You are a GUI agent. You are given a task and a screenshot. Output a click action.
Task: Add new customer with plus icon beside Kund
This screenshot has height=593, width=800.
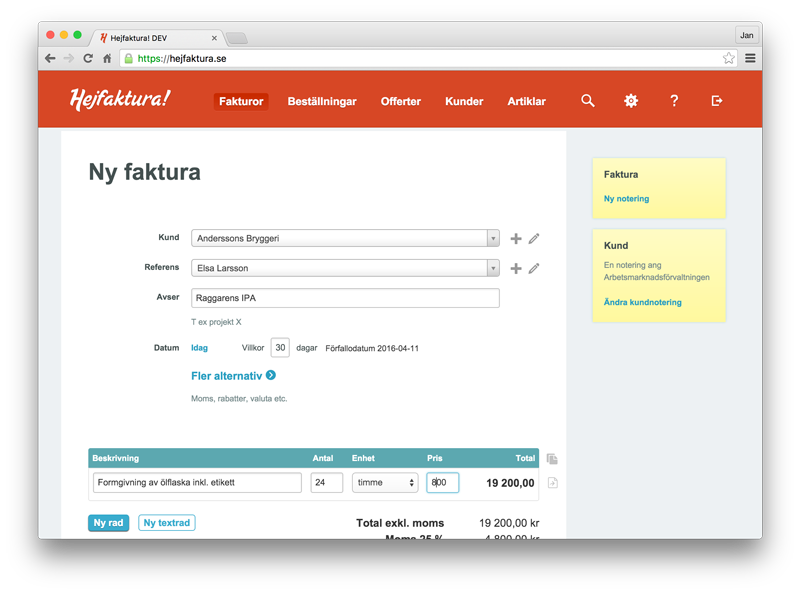[516, 239]
